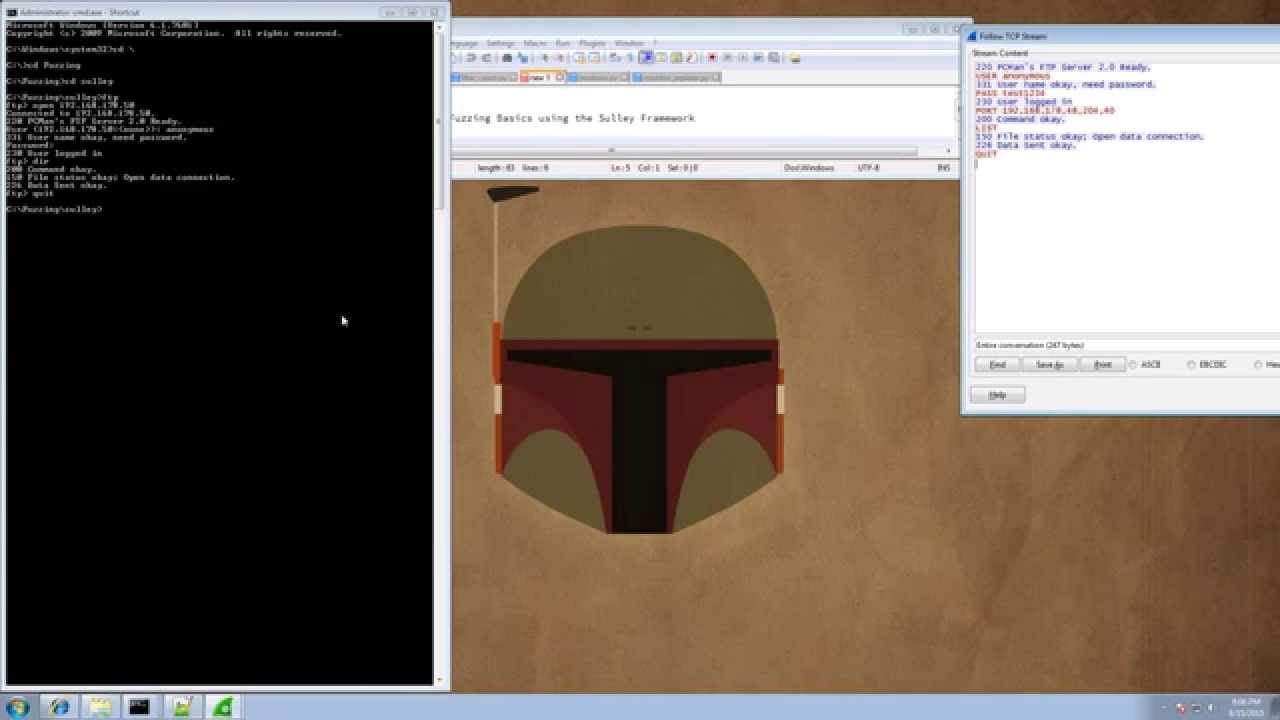Click 'length : 83 lines : 6' status entry

pos(513,168)
